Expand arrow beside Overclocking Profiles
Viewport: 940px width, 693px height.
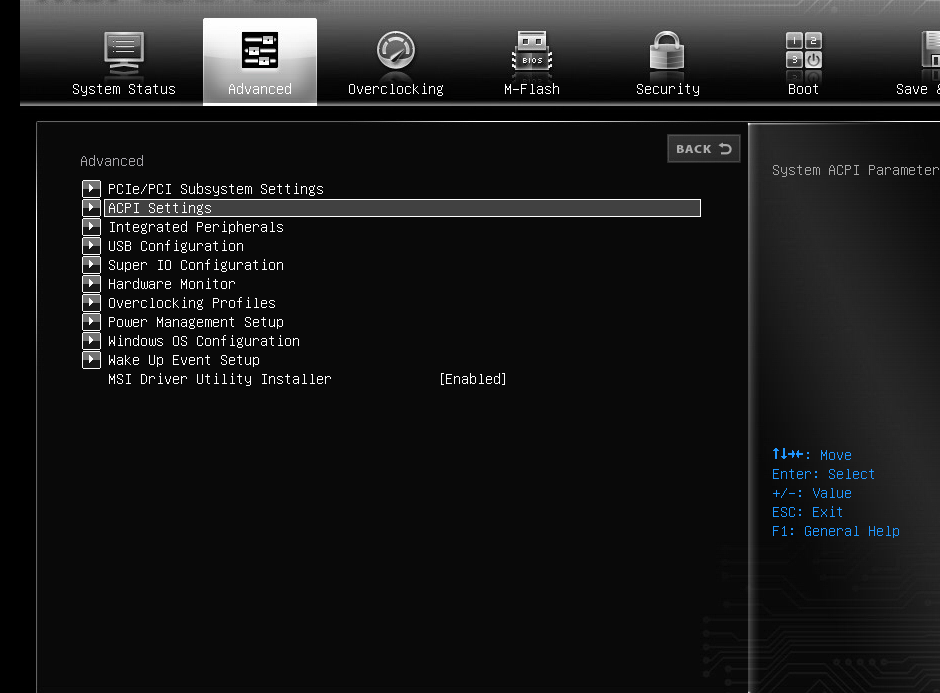(x=91, y=303)
